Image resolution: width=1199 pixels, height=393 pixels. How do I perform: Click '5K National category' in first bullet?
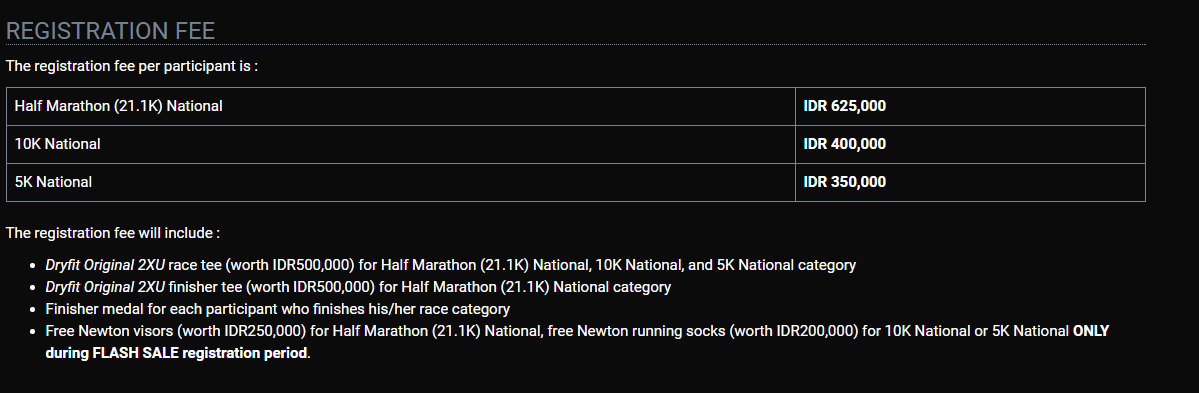786,265
